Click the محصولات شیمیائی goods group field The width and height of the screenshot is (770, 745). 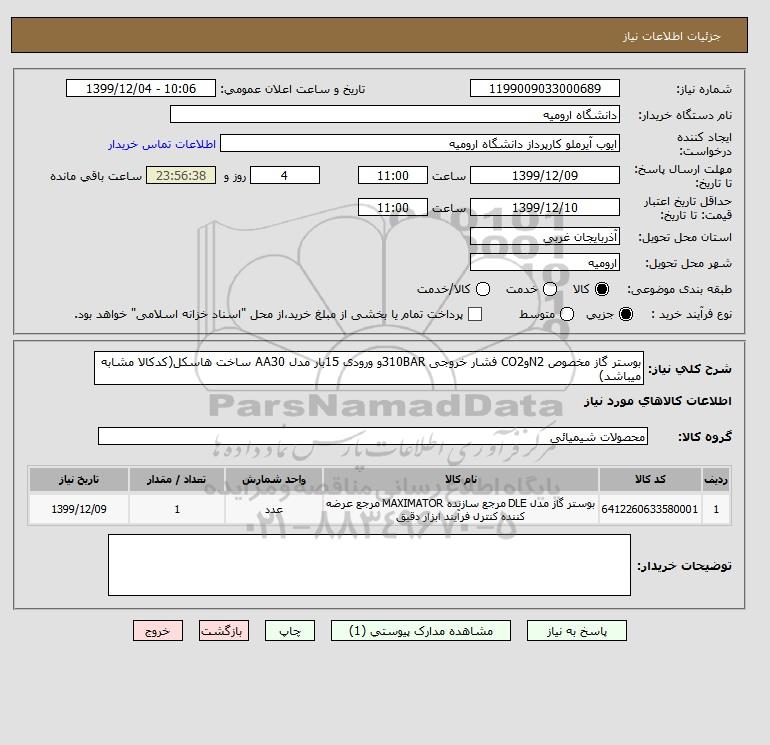[x=373, y=436]
